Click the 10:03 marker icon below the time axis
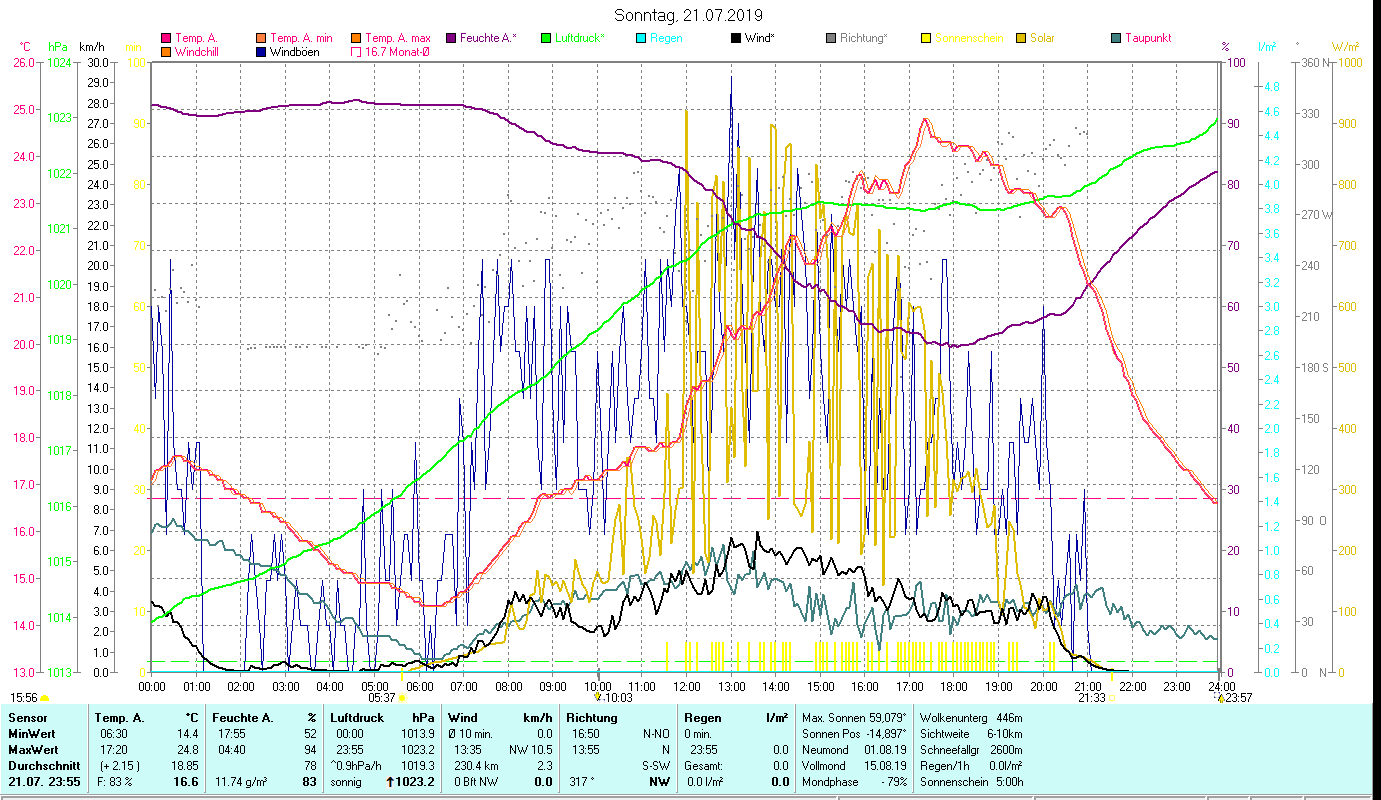 (597, 698)
